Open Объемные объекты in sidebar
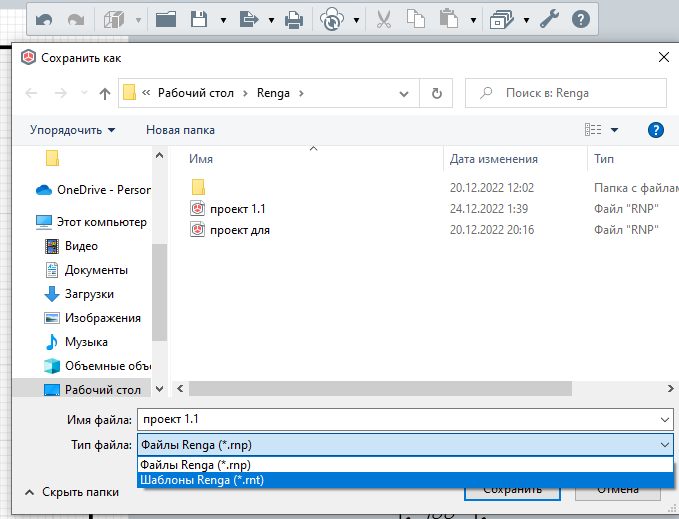Image resolution: width=679 pixels, height=519 pixels. [x=97, y=366]
